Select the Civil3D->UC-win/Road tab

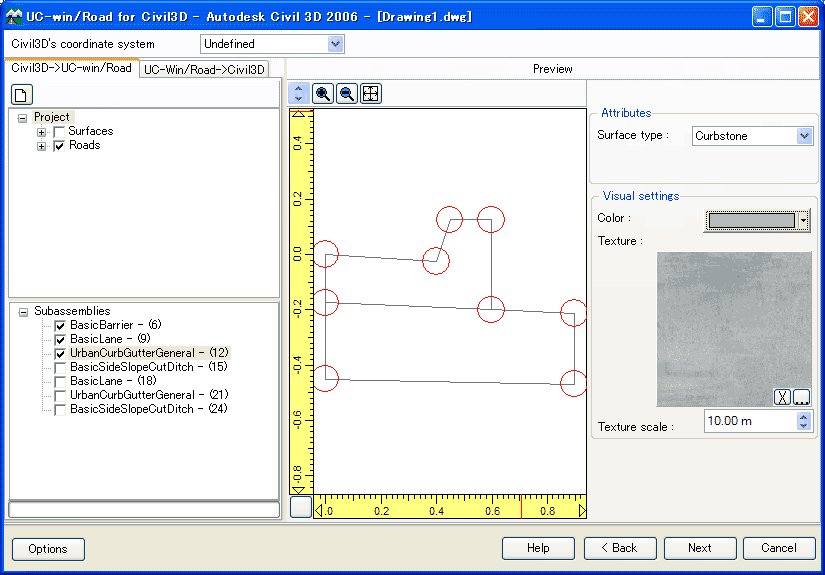coord(71,68)
